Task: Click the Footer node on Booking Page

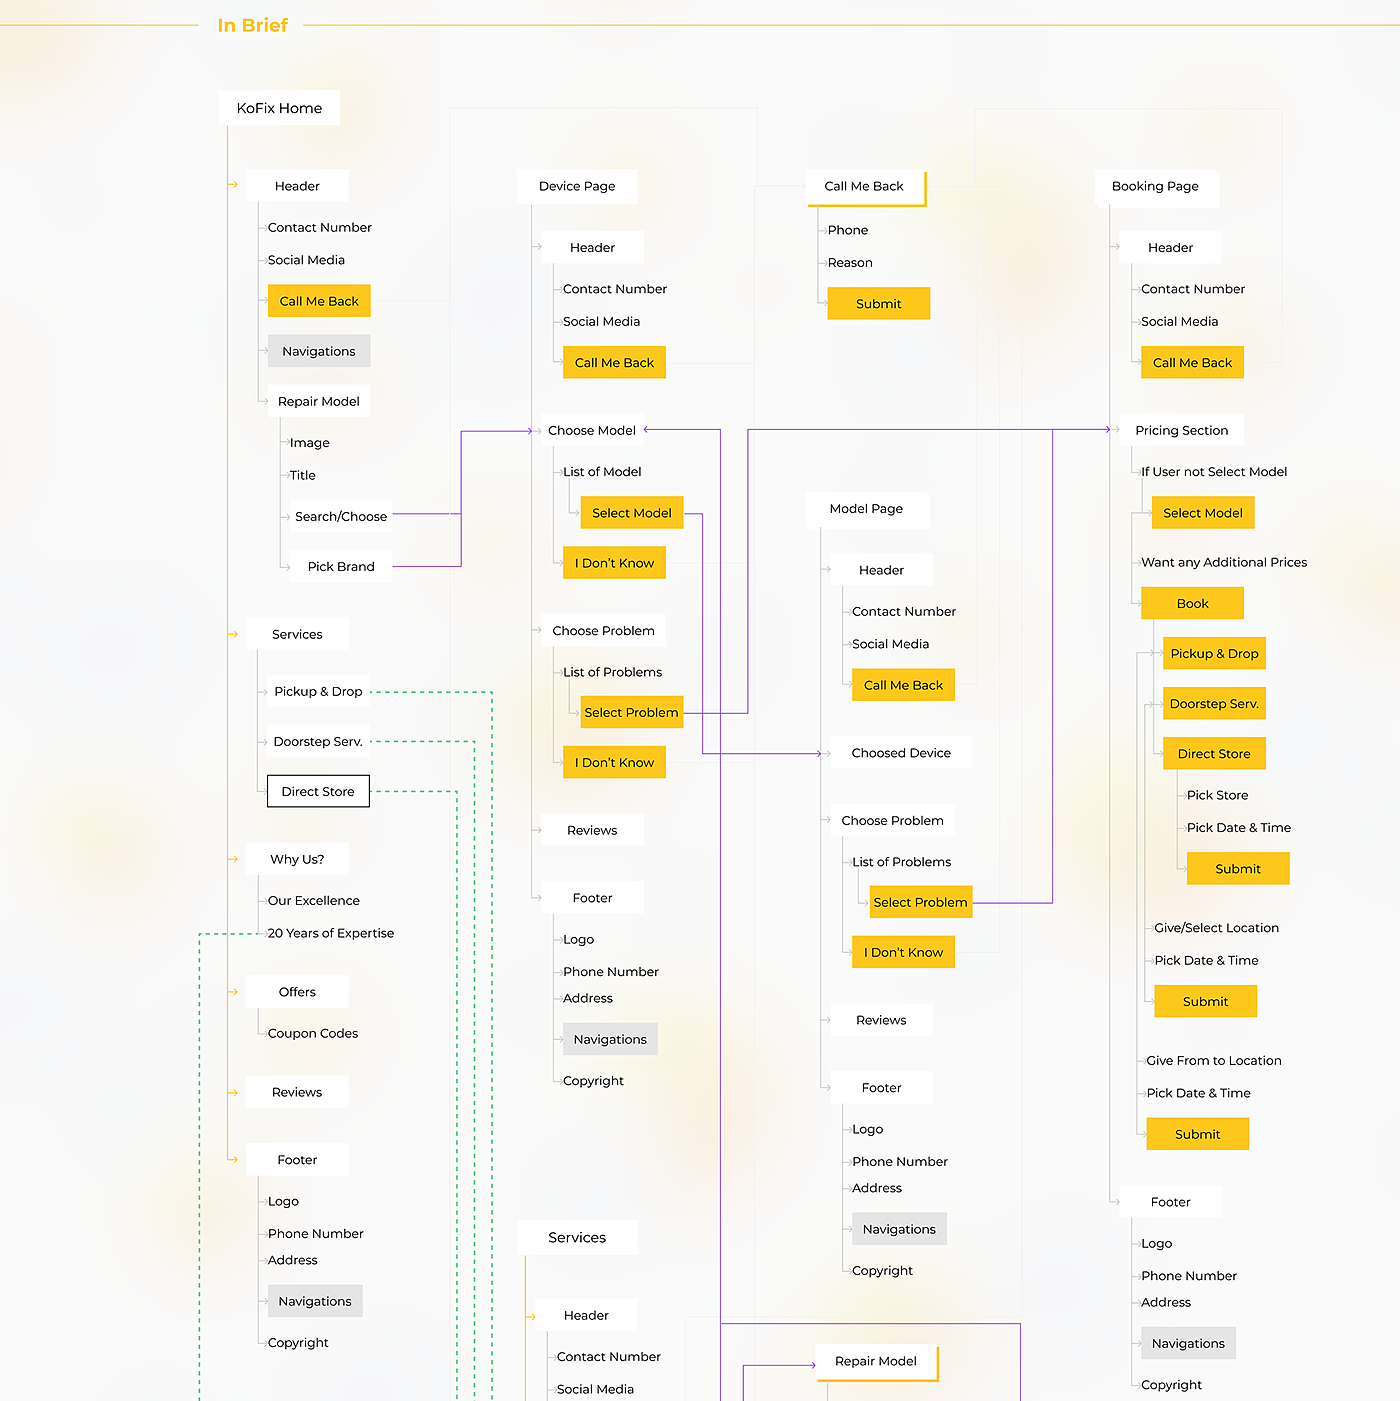Action: [x=1170, y=1203]
